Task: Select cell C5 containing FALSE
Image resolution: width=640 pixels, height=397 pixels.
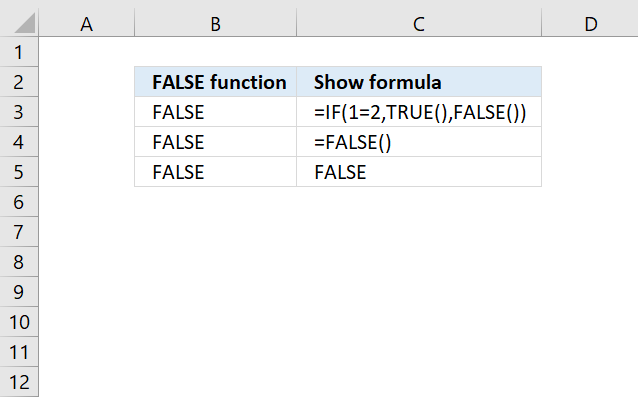Action: tap(419, 172)
